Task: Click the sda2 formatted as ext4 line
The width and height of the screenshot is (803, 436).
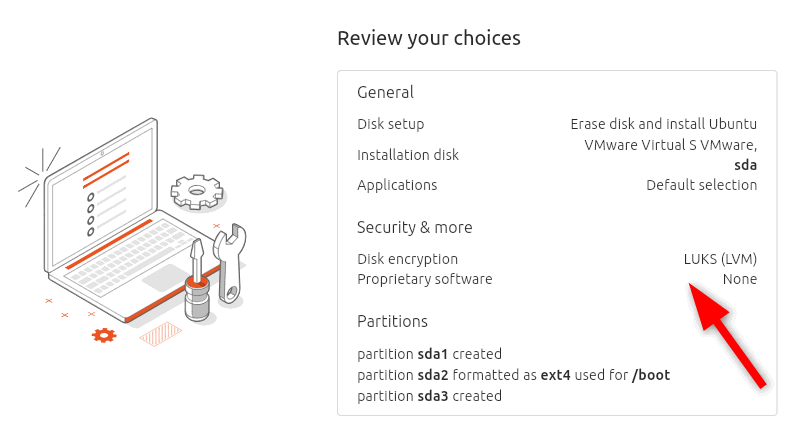Action: (x=514, y=375)
